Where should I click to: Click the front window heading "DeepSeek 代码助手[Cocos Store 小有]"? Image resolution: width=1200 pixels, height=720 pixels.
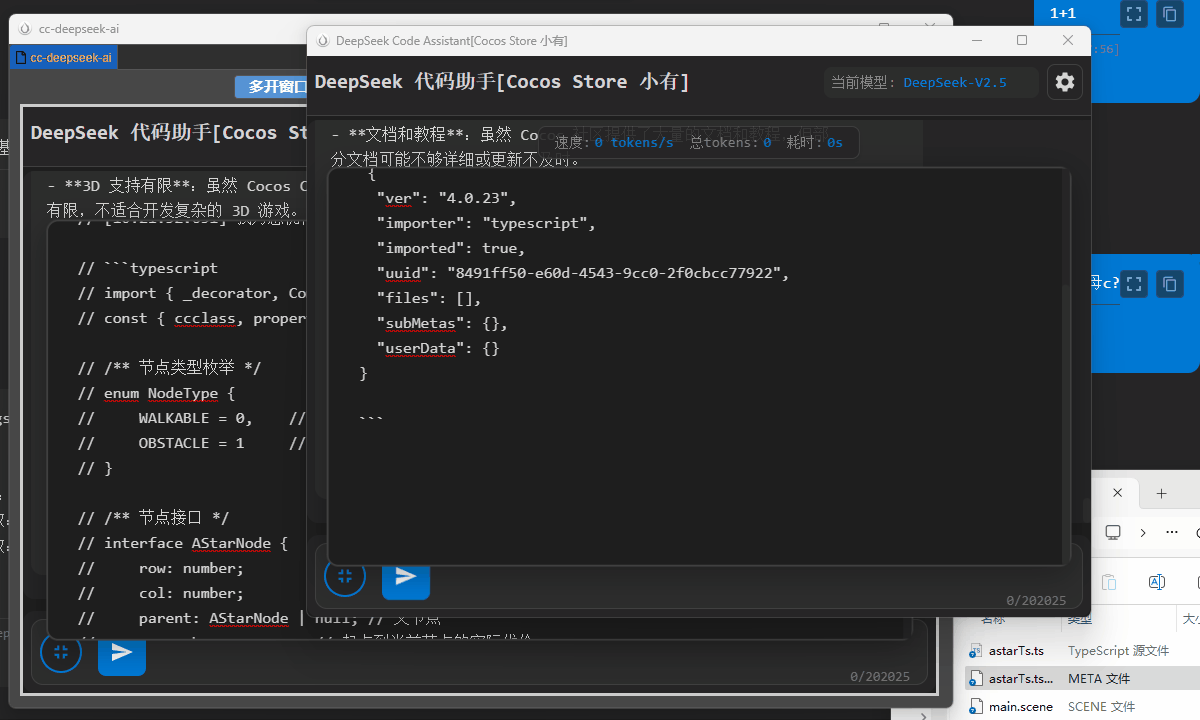click(x=502, y=82)
